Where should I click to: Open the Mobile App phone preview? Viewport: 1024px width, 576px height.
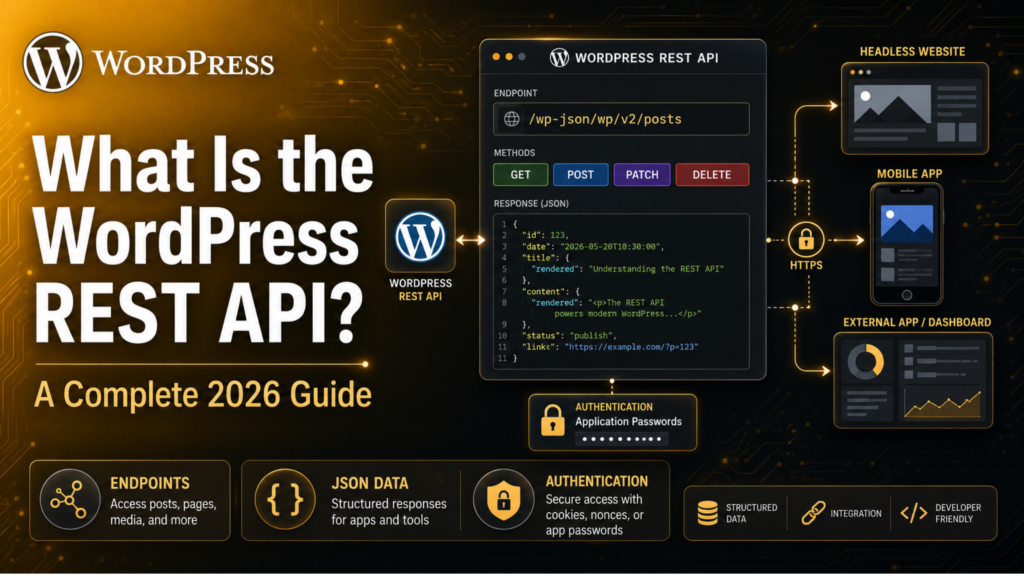click(x=906, y=244)
